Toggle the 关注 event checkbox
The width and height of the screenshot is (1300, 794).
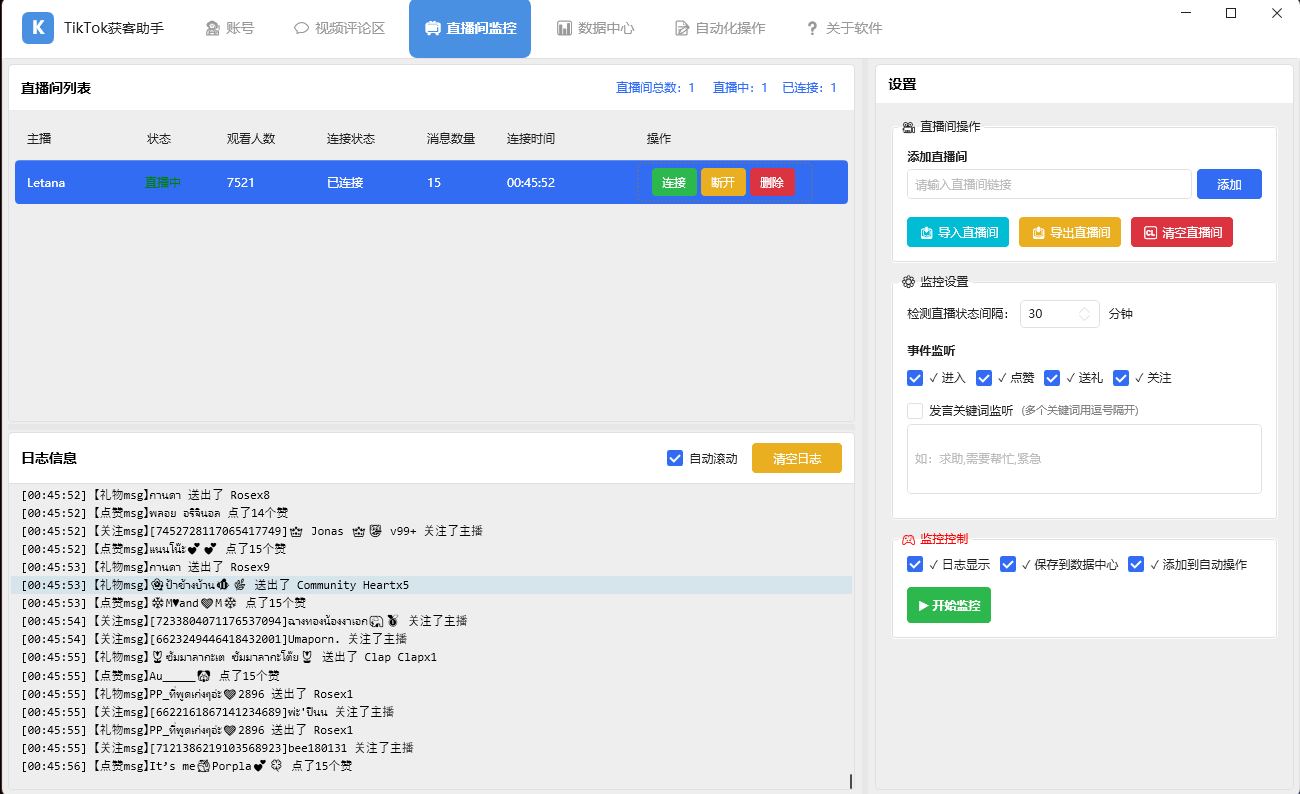tap(1121, 378)
